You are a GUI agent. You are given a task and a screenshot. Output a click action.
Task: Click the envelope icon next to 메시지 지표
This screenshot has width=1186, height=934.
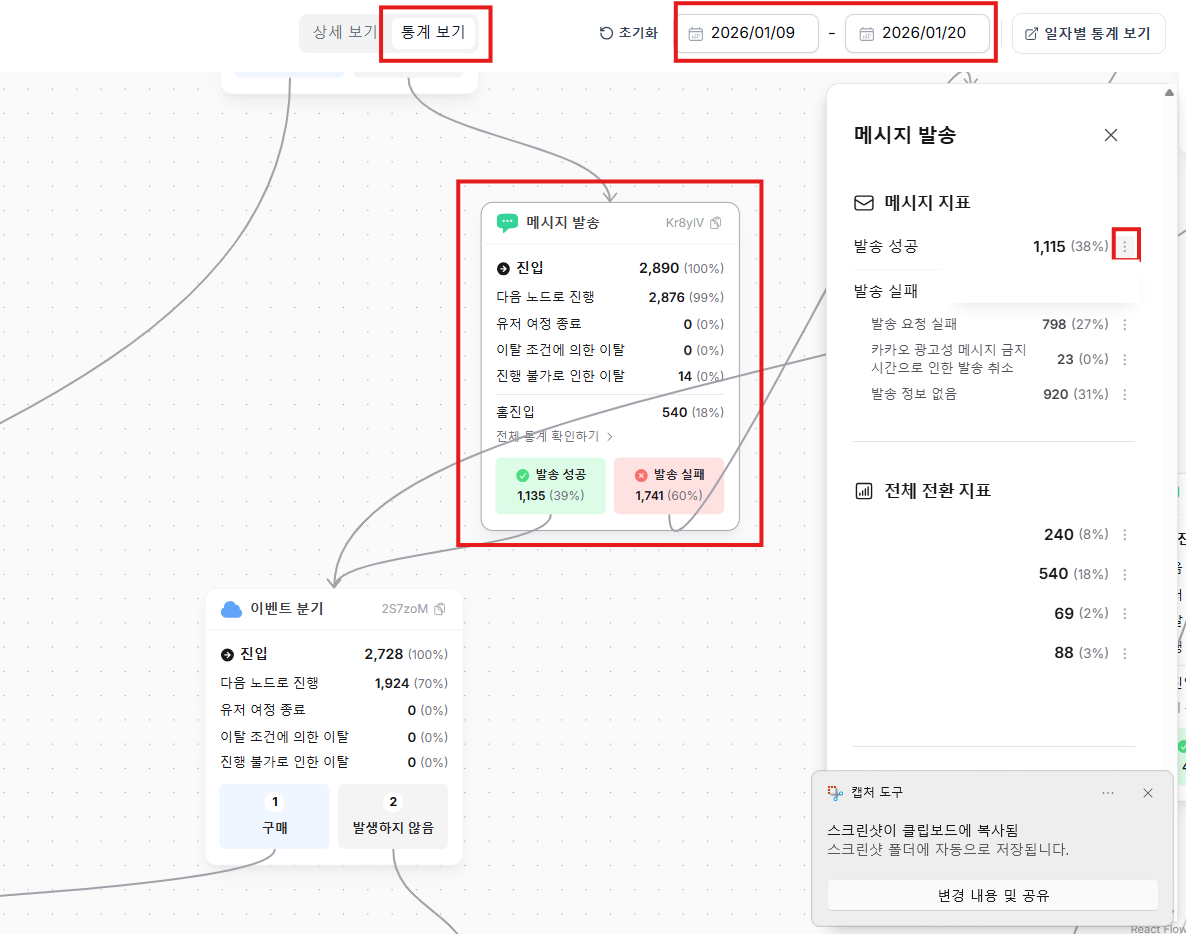(863, 202)
